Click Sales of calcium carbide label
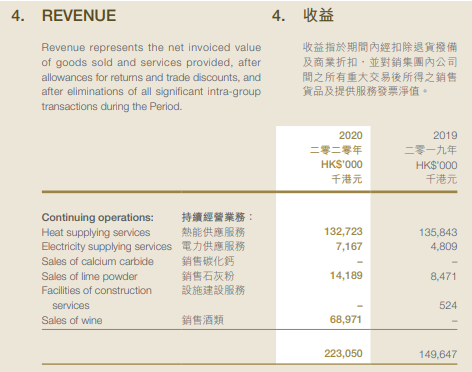 pos(98,261)
